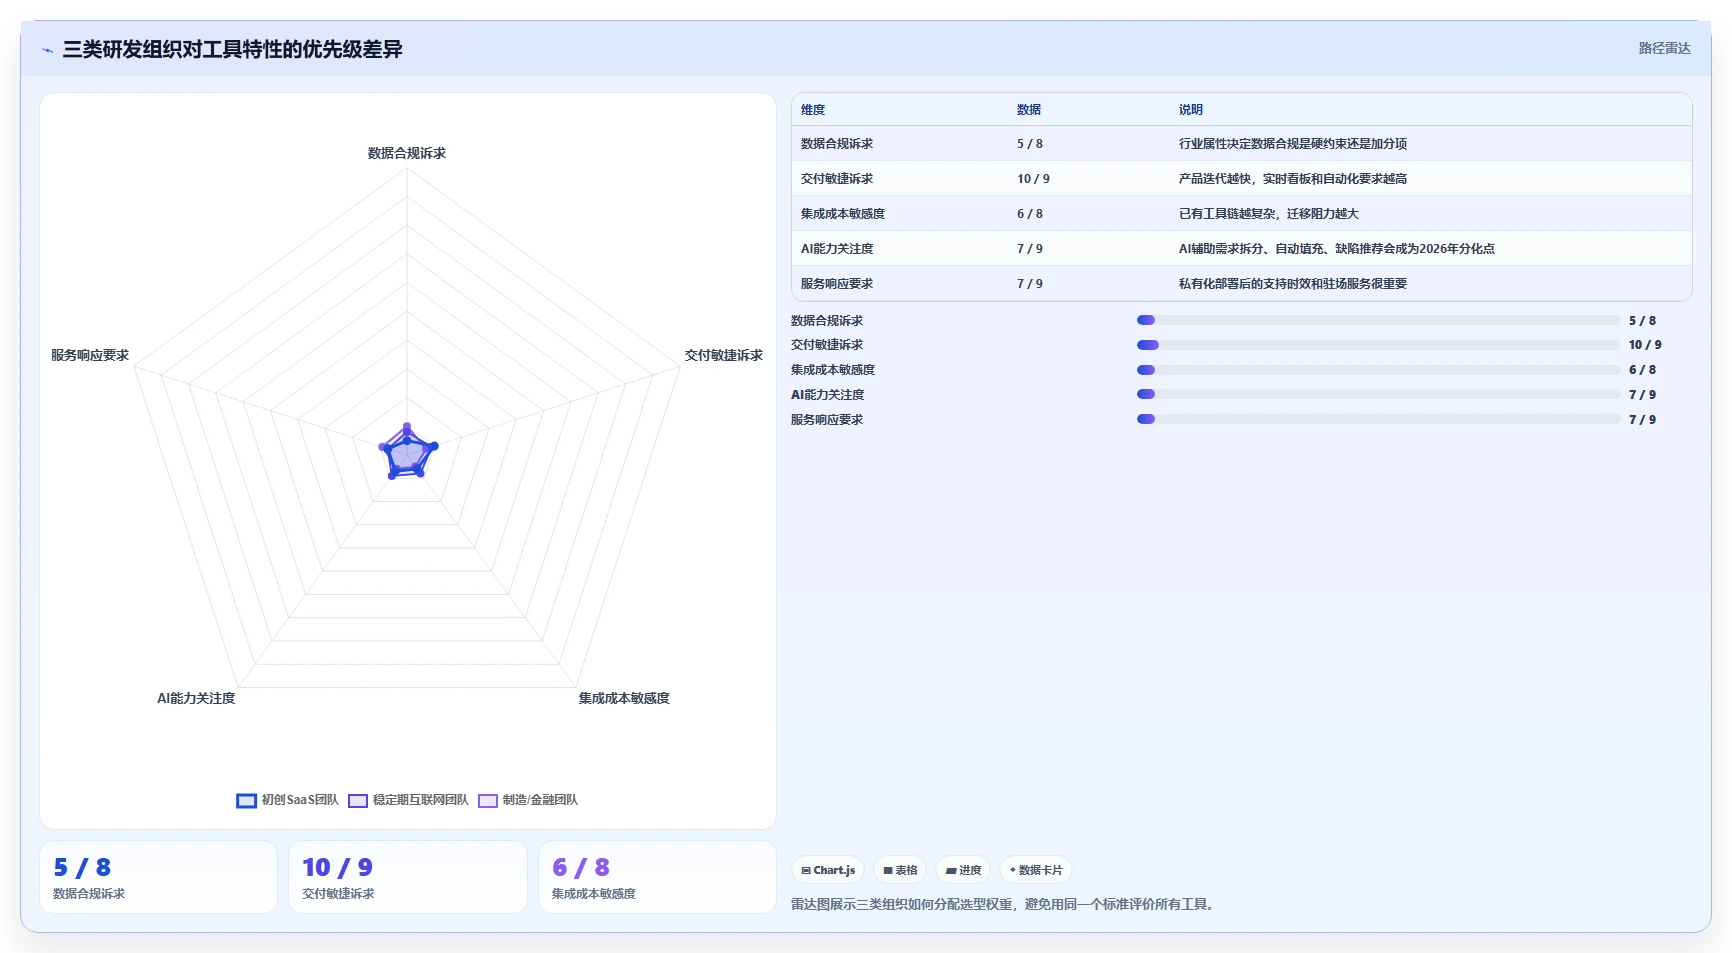Click the 维度 column header
This screenshot has height=953, width=1732.
pos(813,110)
